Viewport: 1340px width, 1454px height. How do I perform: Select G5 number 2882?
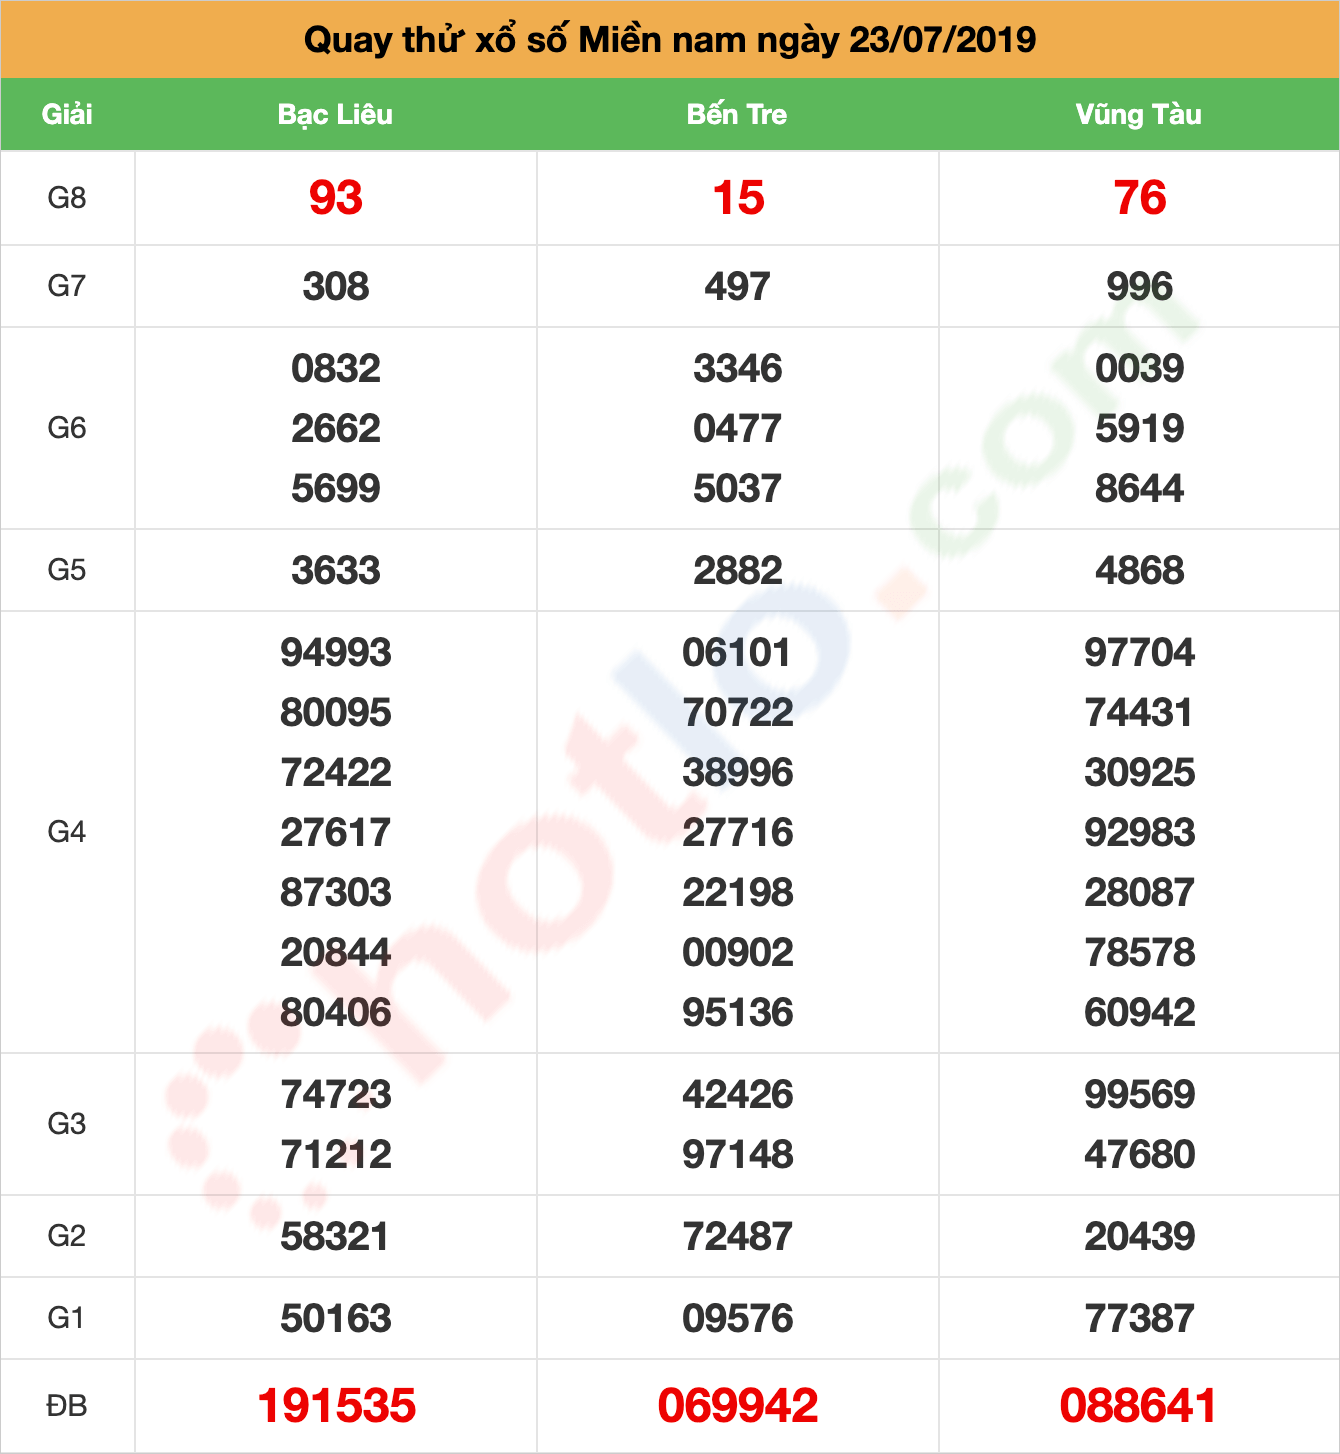click(738, 571)
